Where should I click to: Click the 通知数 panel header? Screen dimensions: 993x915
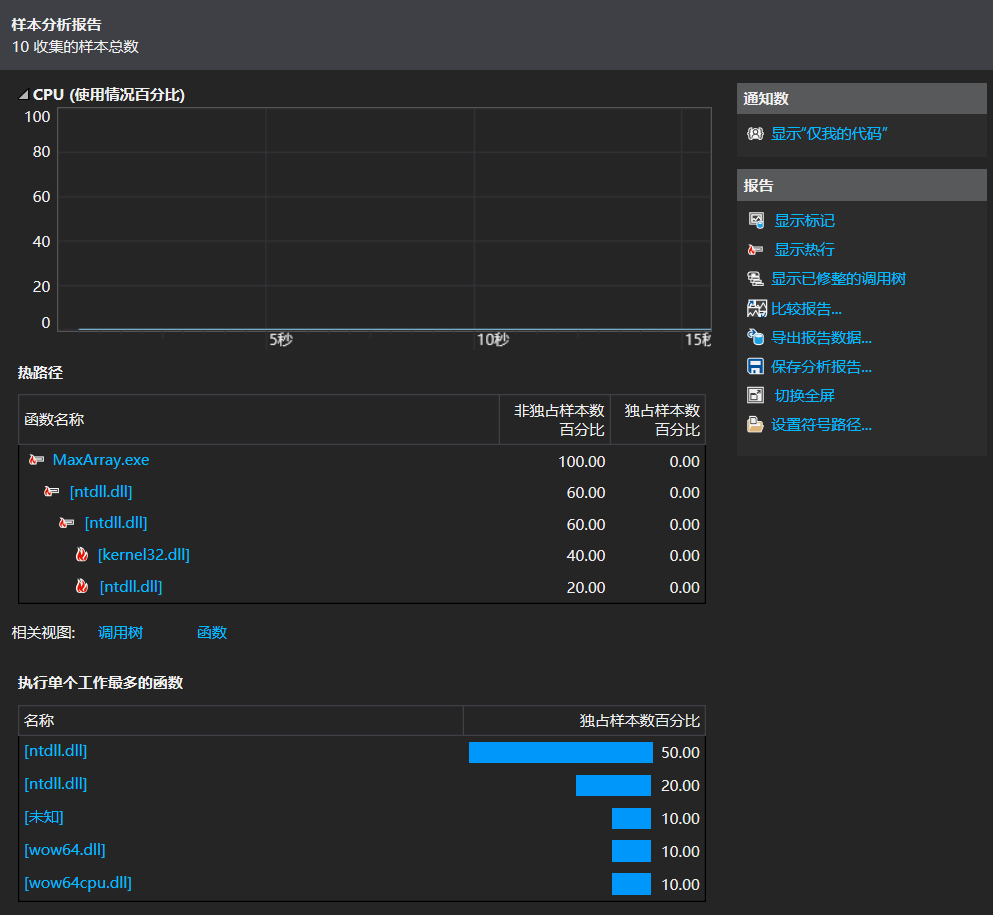click(861, 99)
